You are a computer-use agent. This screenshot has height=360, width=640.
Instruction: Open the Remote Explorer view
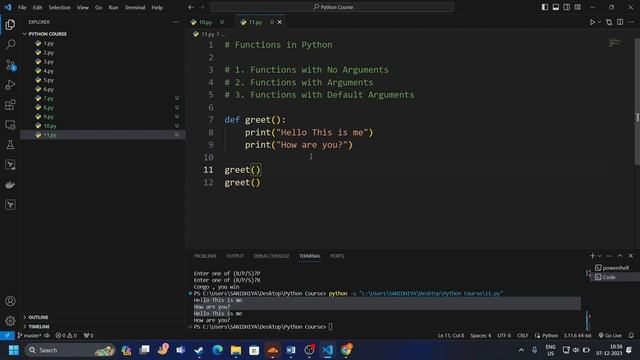coord(10,125)
